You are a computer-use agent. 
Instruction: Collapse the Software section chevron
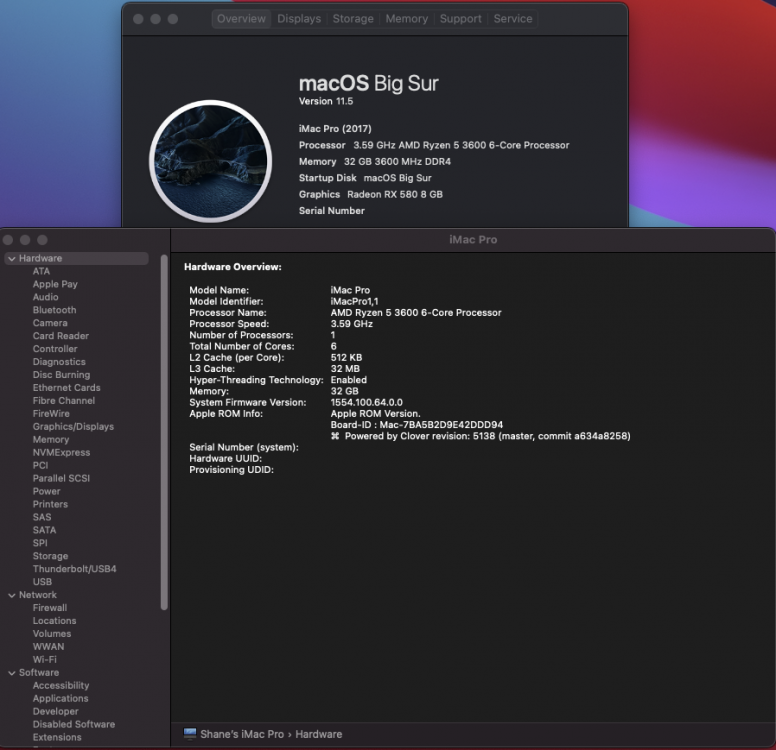tap(11, 673)
